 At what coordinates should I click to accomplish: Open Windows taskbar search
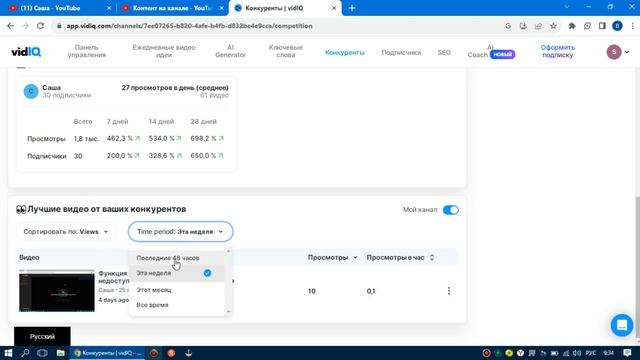point(25,353)
